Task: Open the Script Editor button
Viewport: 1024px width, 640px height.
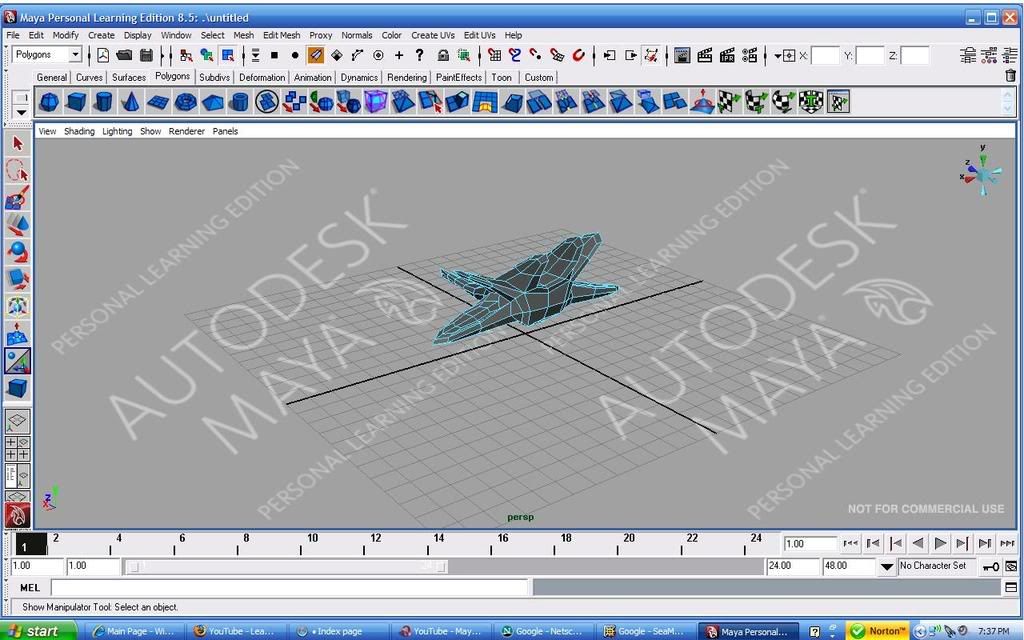Action: (x=1010, y=587)
